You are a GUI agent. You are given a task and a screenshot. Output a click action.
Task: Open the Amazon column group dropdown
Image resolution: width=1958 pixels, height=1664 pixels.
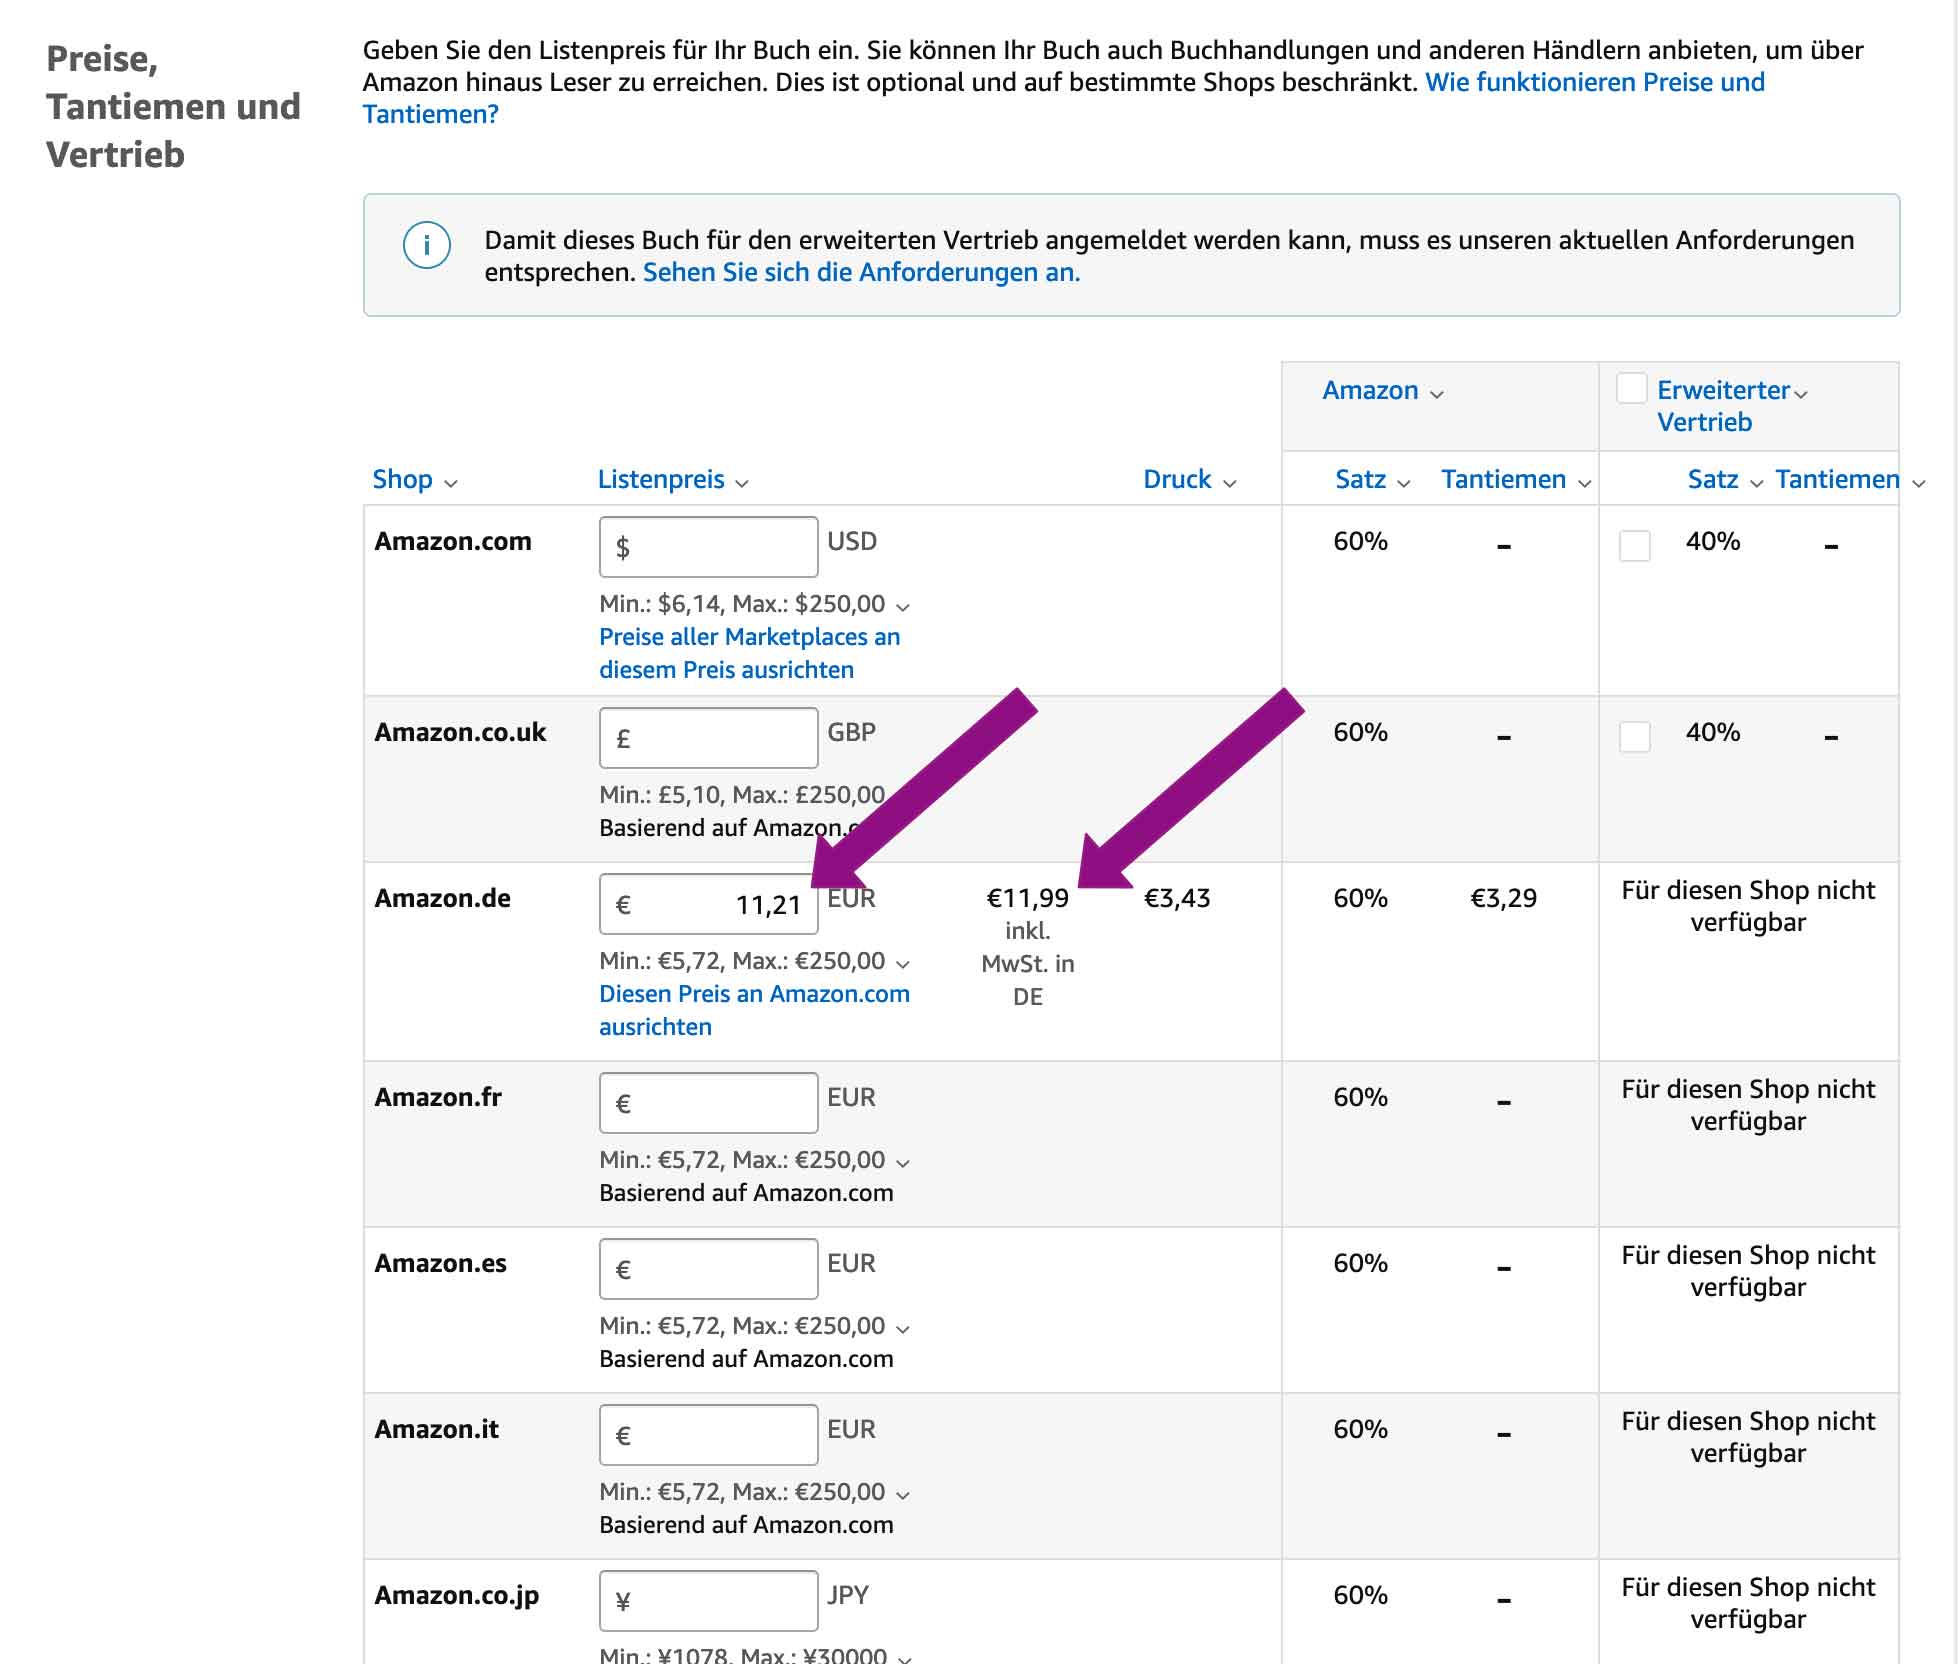pos(1436,394)
